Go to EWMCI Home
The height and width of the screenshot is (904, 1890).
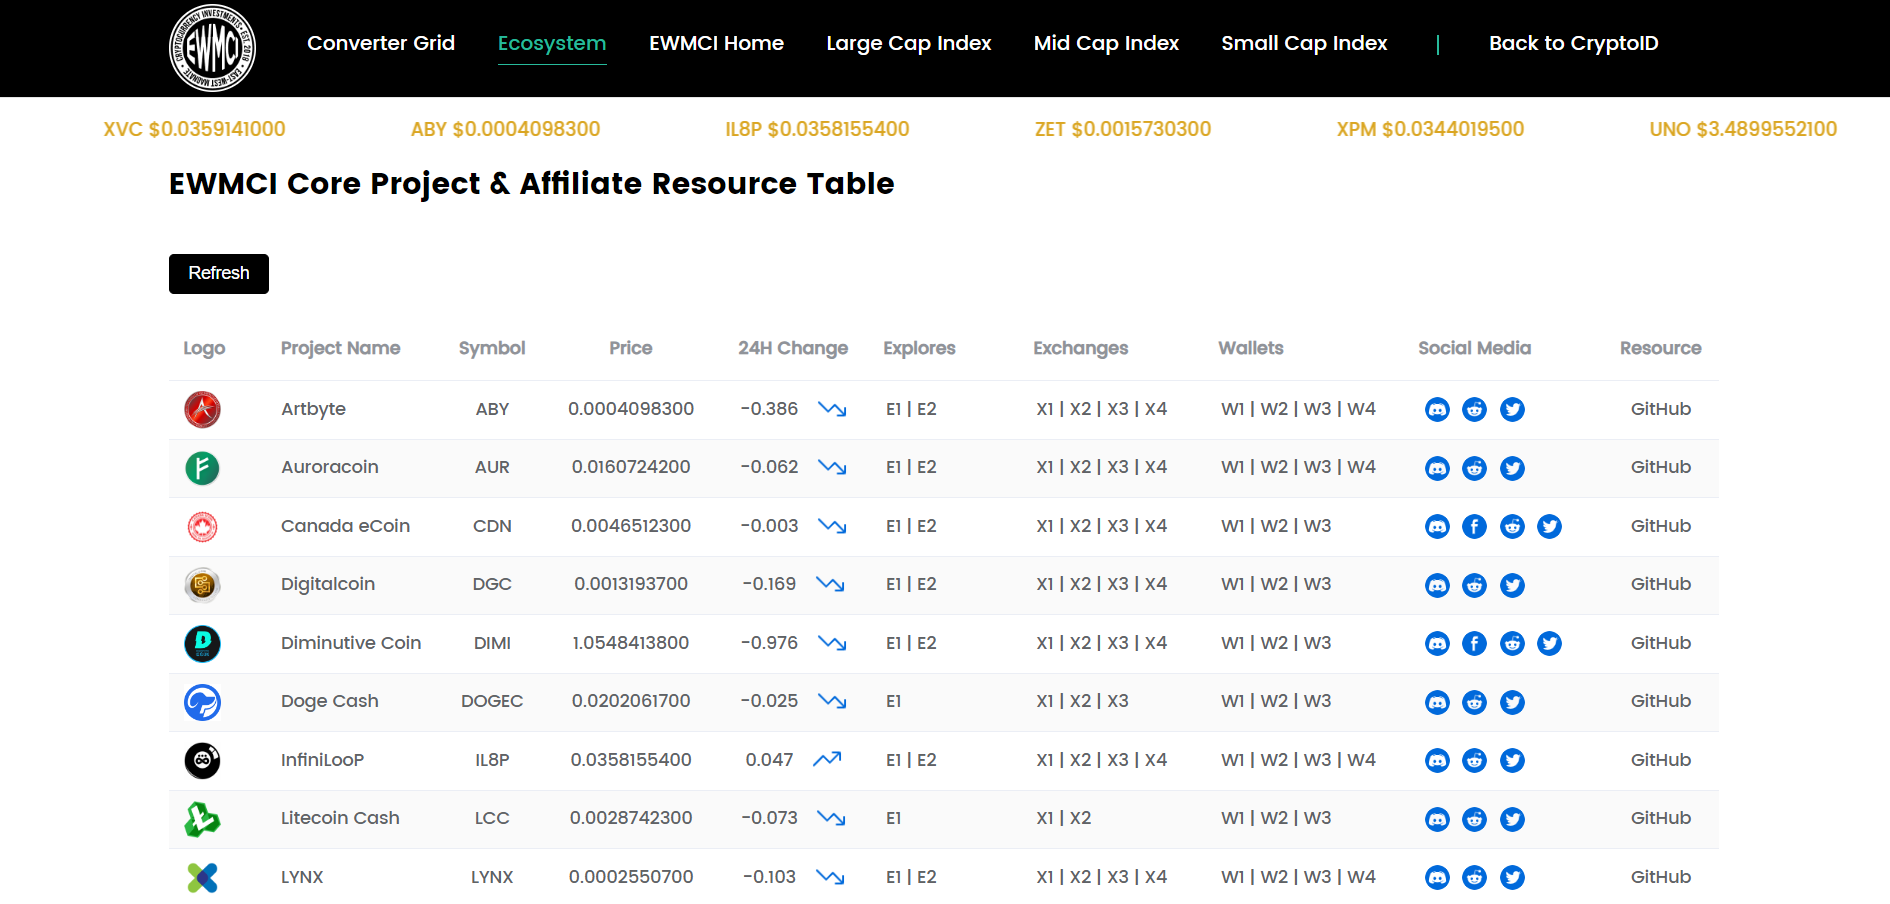pyautogui.click(x=716, y=43)
